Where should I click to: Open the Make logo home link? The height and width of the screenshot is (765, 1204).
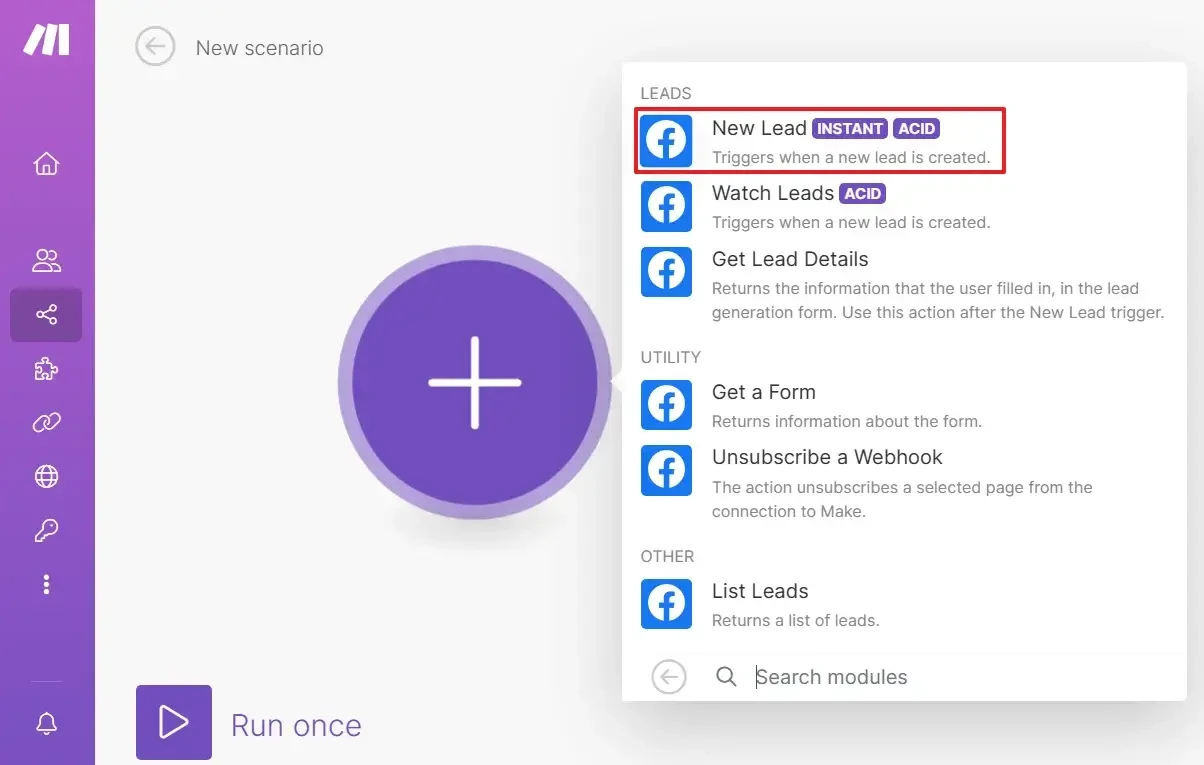46,38
